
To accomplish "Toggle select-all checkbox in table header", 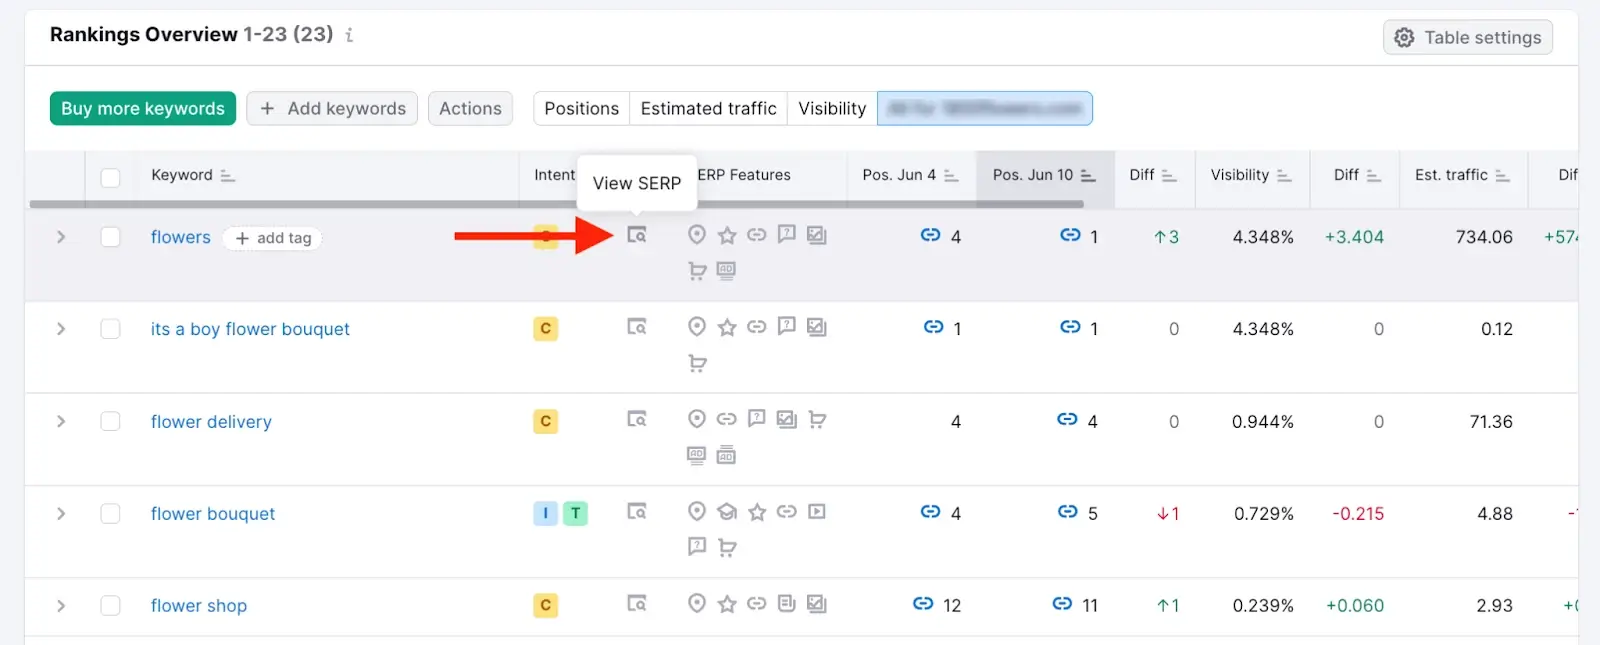I will pos(110,177).
